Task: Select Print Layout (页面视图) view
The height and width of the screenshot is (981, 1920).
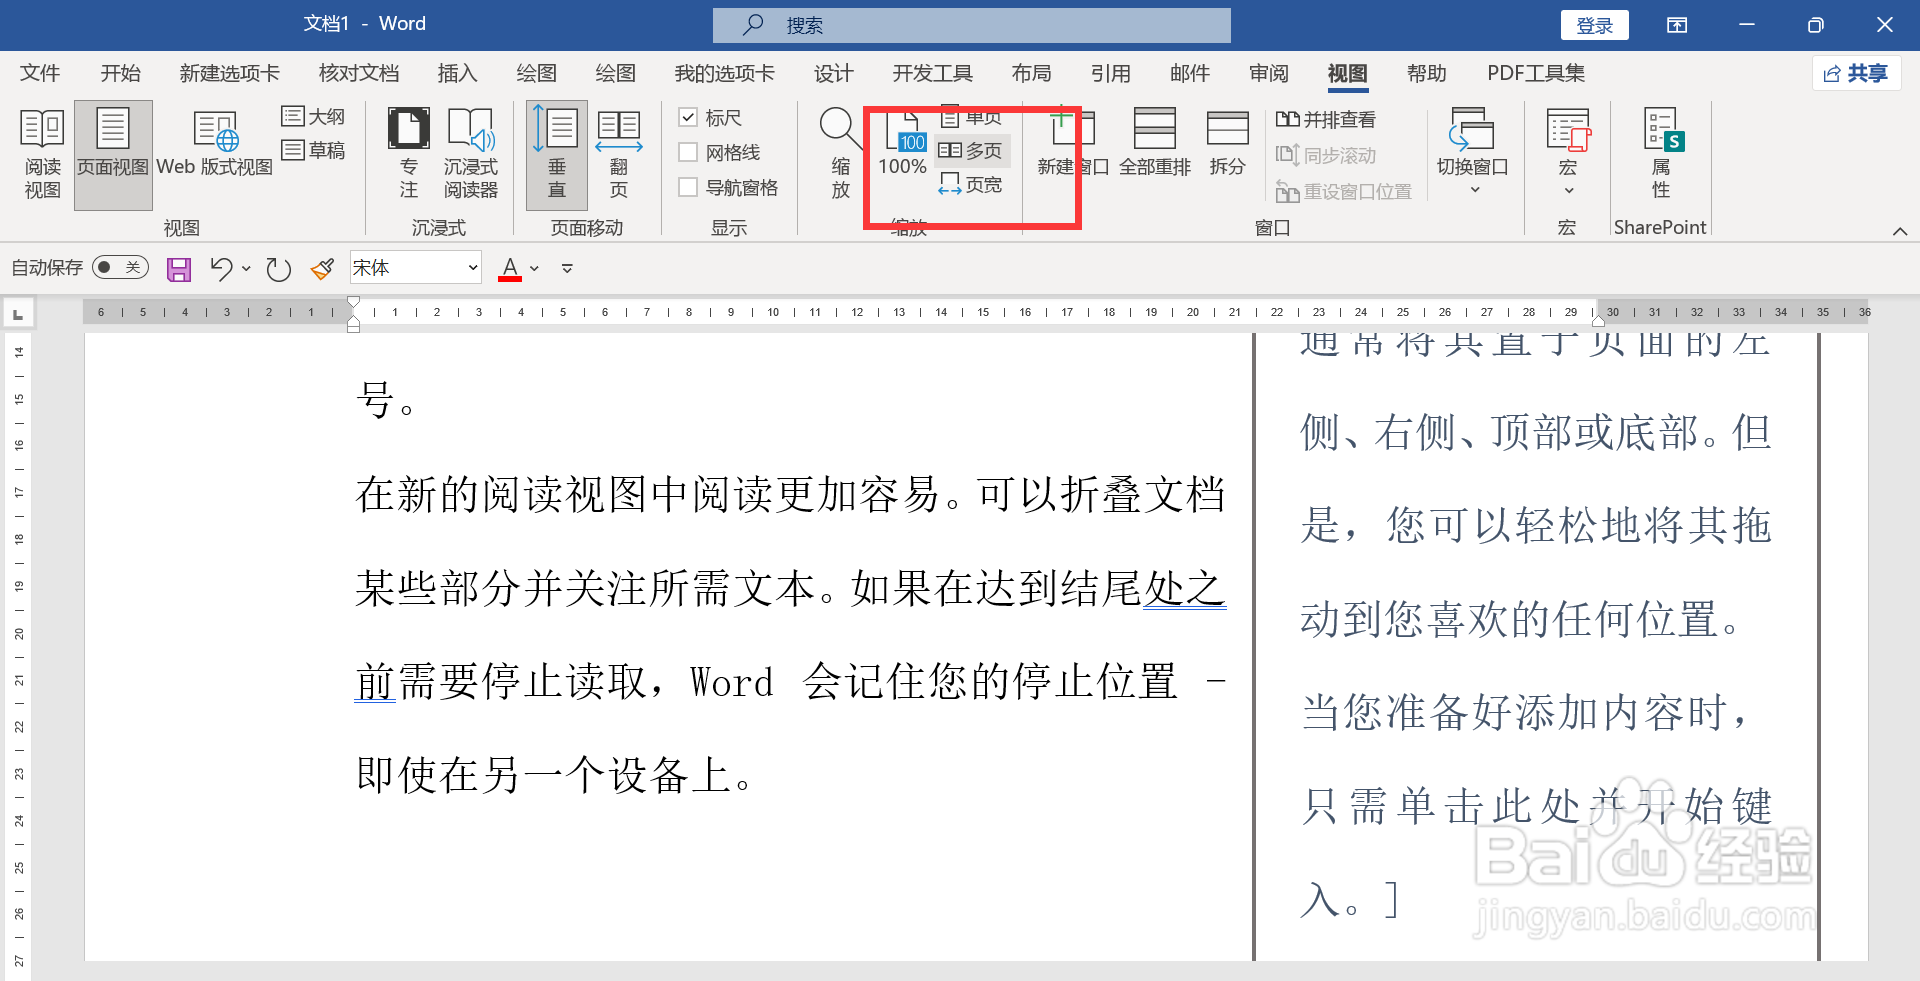Action: click(113, 155)
